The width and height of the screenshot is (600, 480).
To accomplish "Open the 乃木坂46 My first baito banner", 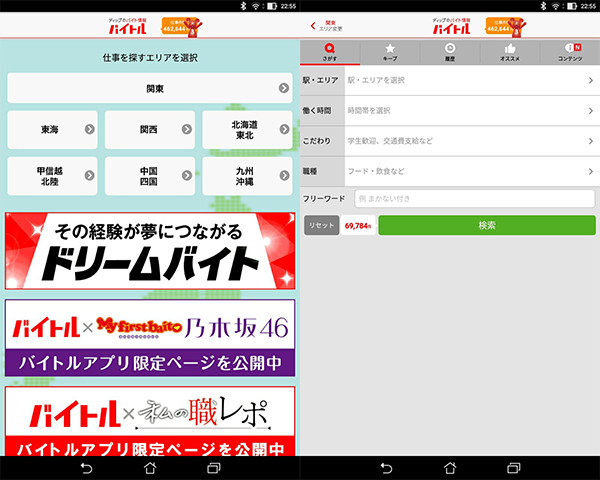I will (150, 338).
